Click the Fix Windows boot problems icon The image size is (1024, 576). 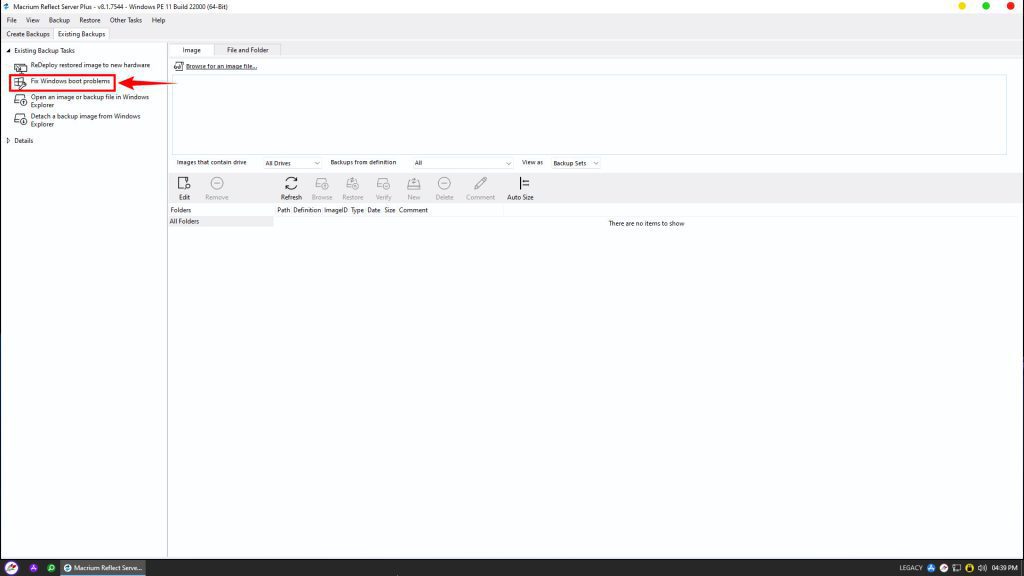[20, 82]
